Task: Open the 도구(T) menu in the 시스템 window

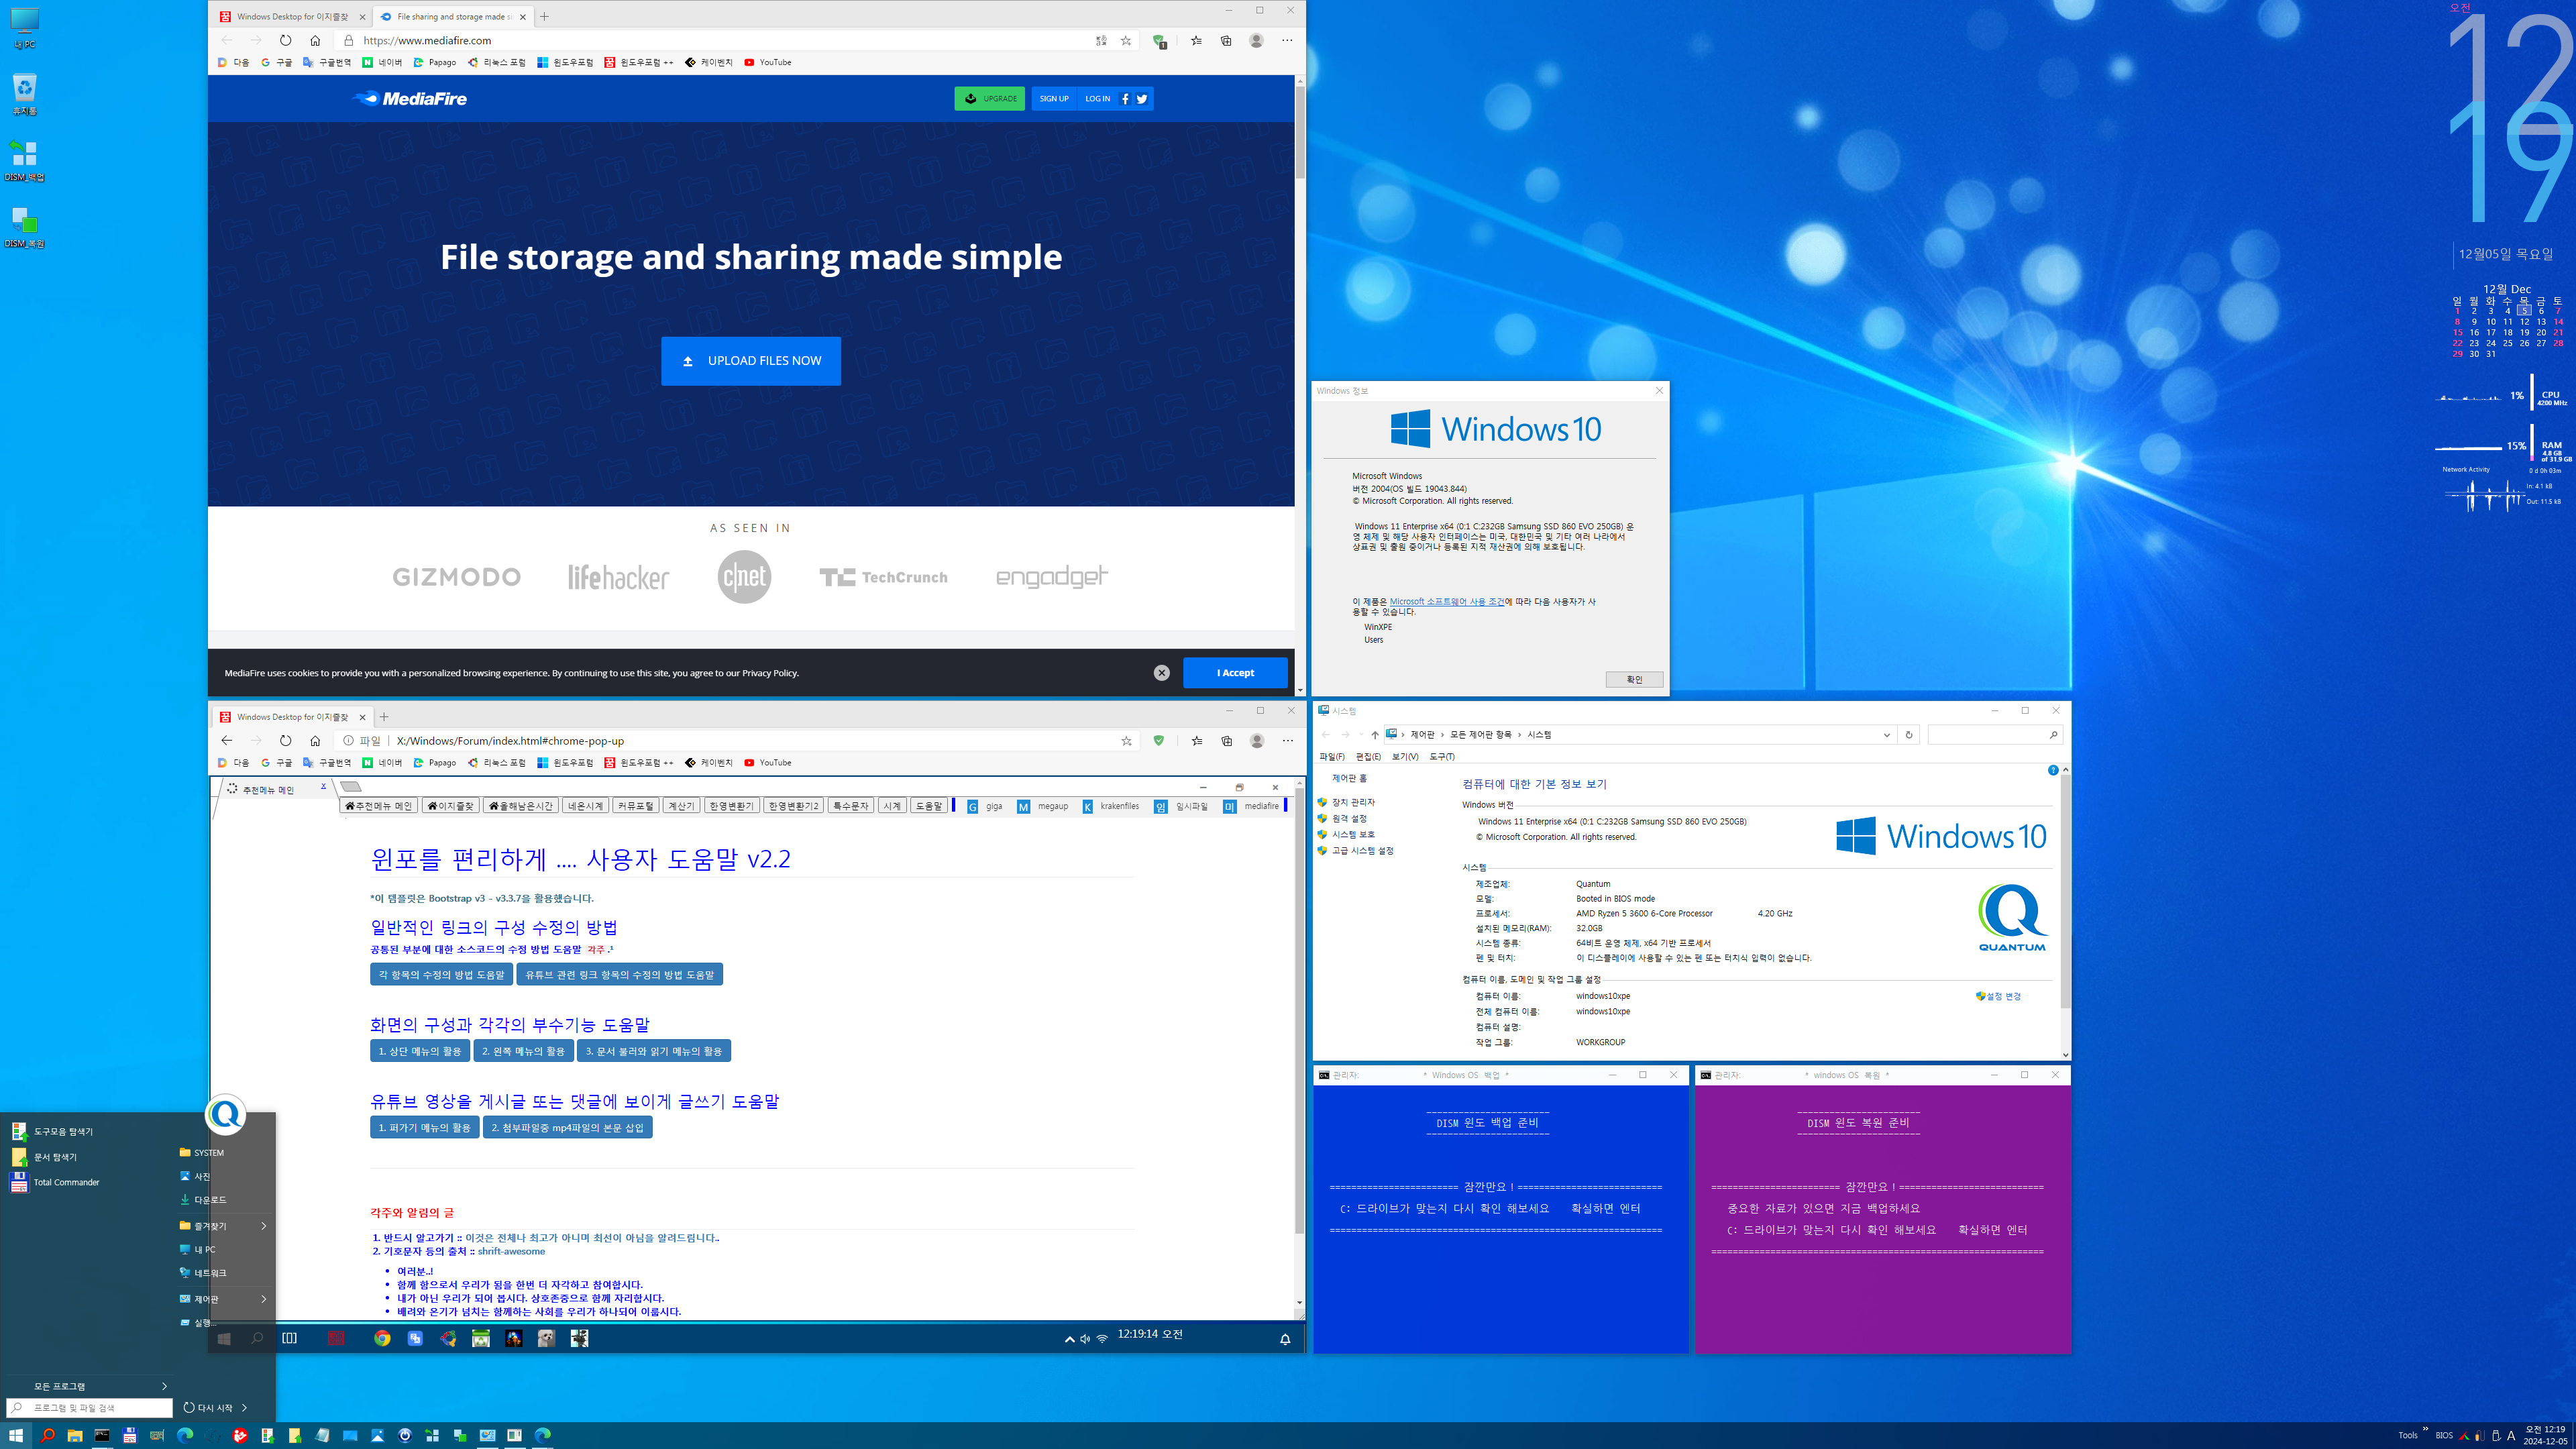Action: tap(1441, 757)
